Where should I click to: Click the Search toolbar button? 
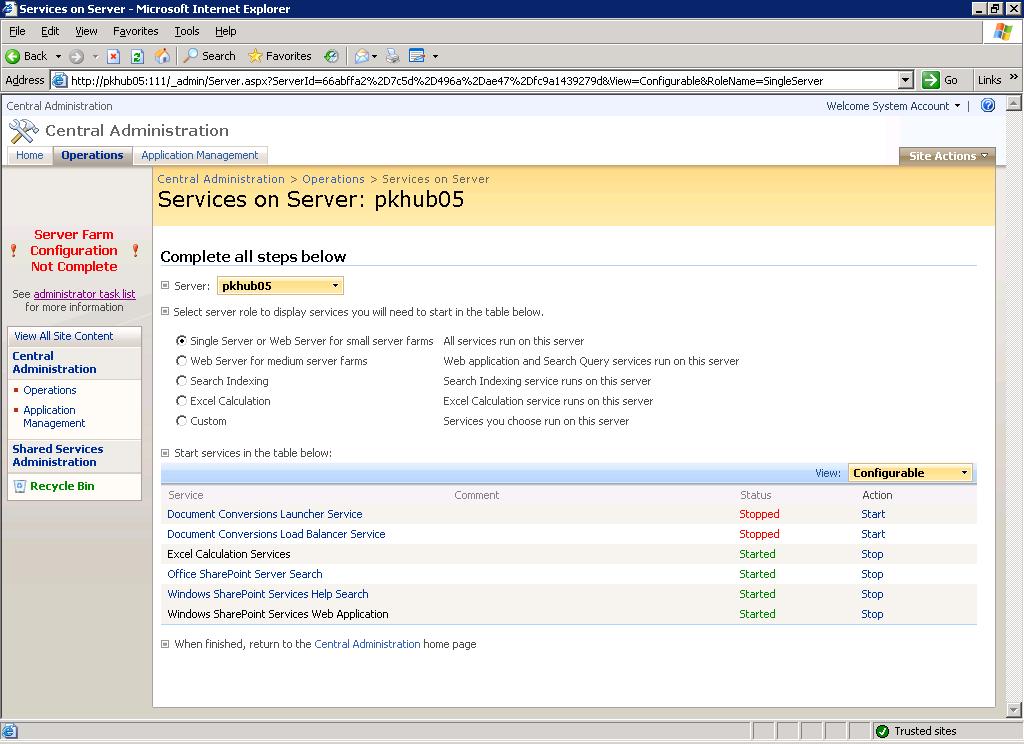click(210, 56)
